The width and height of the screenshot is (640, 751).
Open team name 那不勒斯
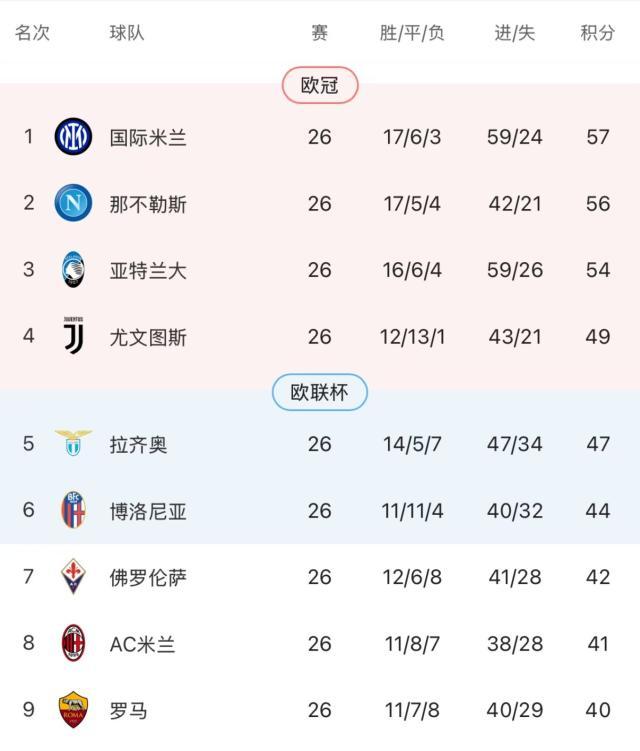[x=148, y=204]
